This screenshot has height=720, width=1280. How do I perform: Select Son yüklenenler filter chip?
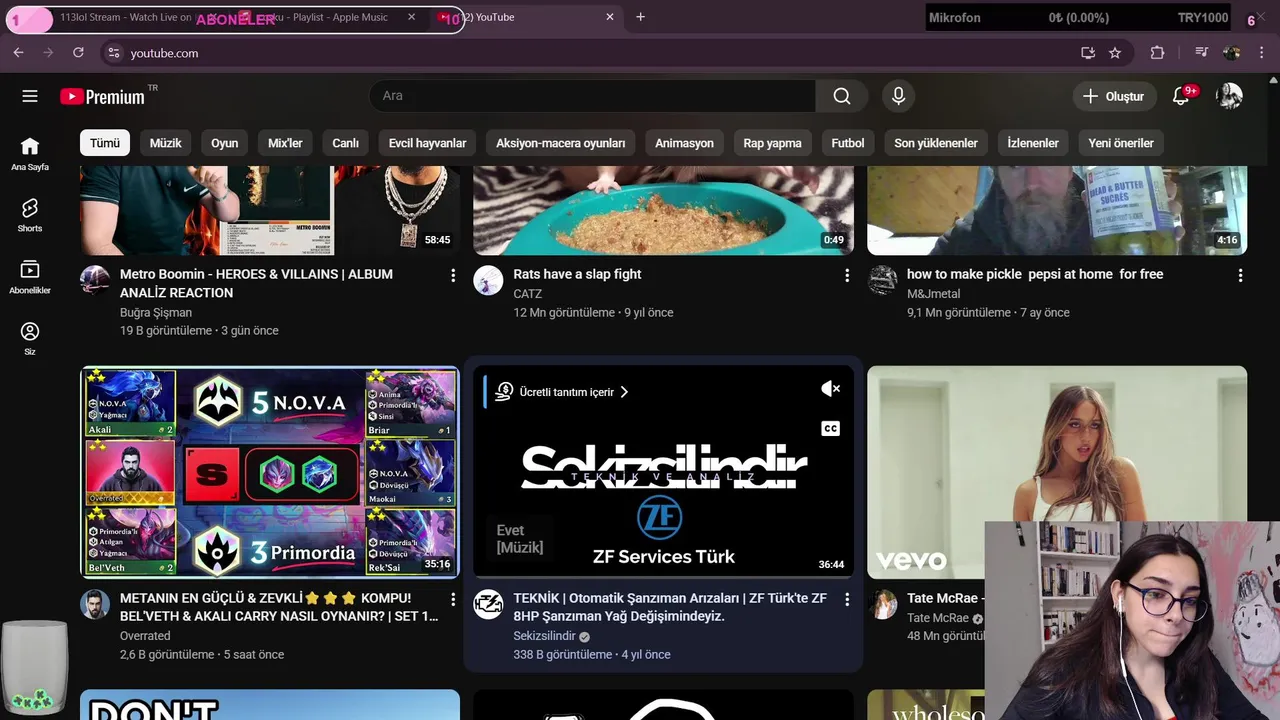(x=936, y=143)
